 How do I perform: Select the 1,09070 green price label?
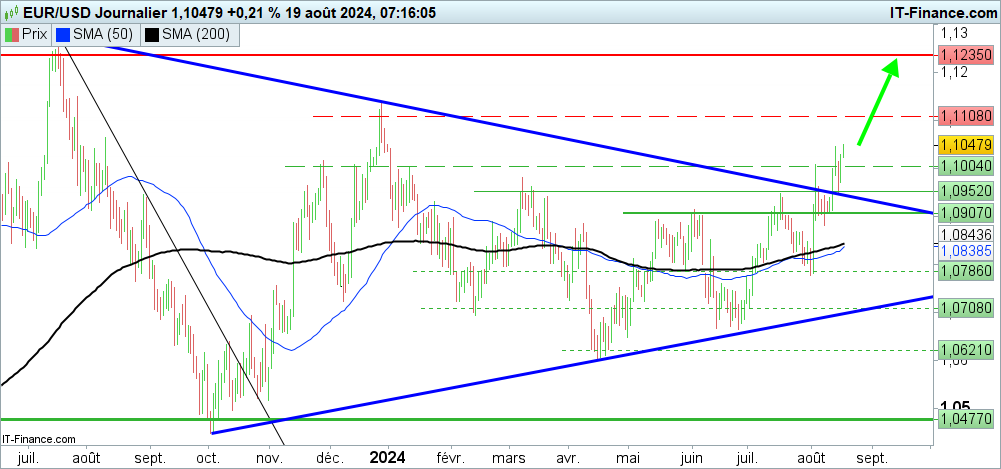tap(965, 212)
